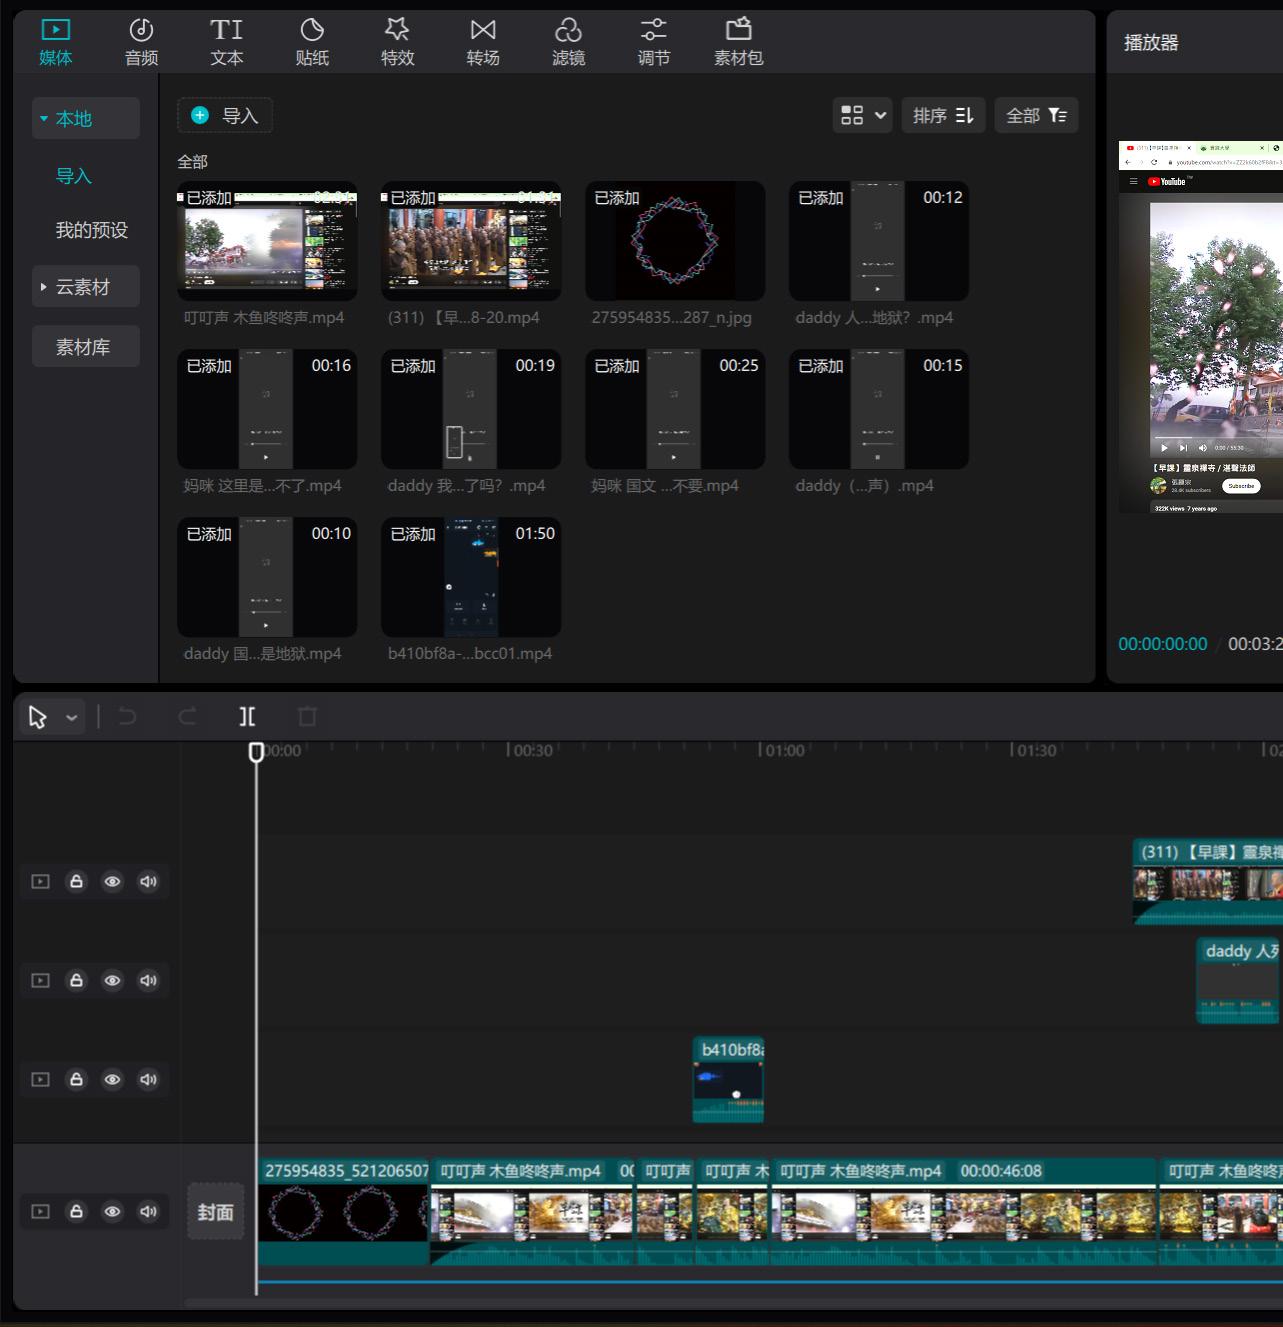
Task: Hide the b410bf8 clip track
Action: (x=112, y=1079)
